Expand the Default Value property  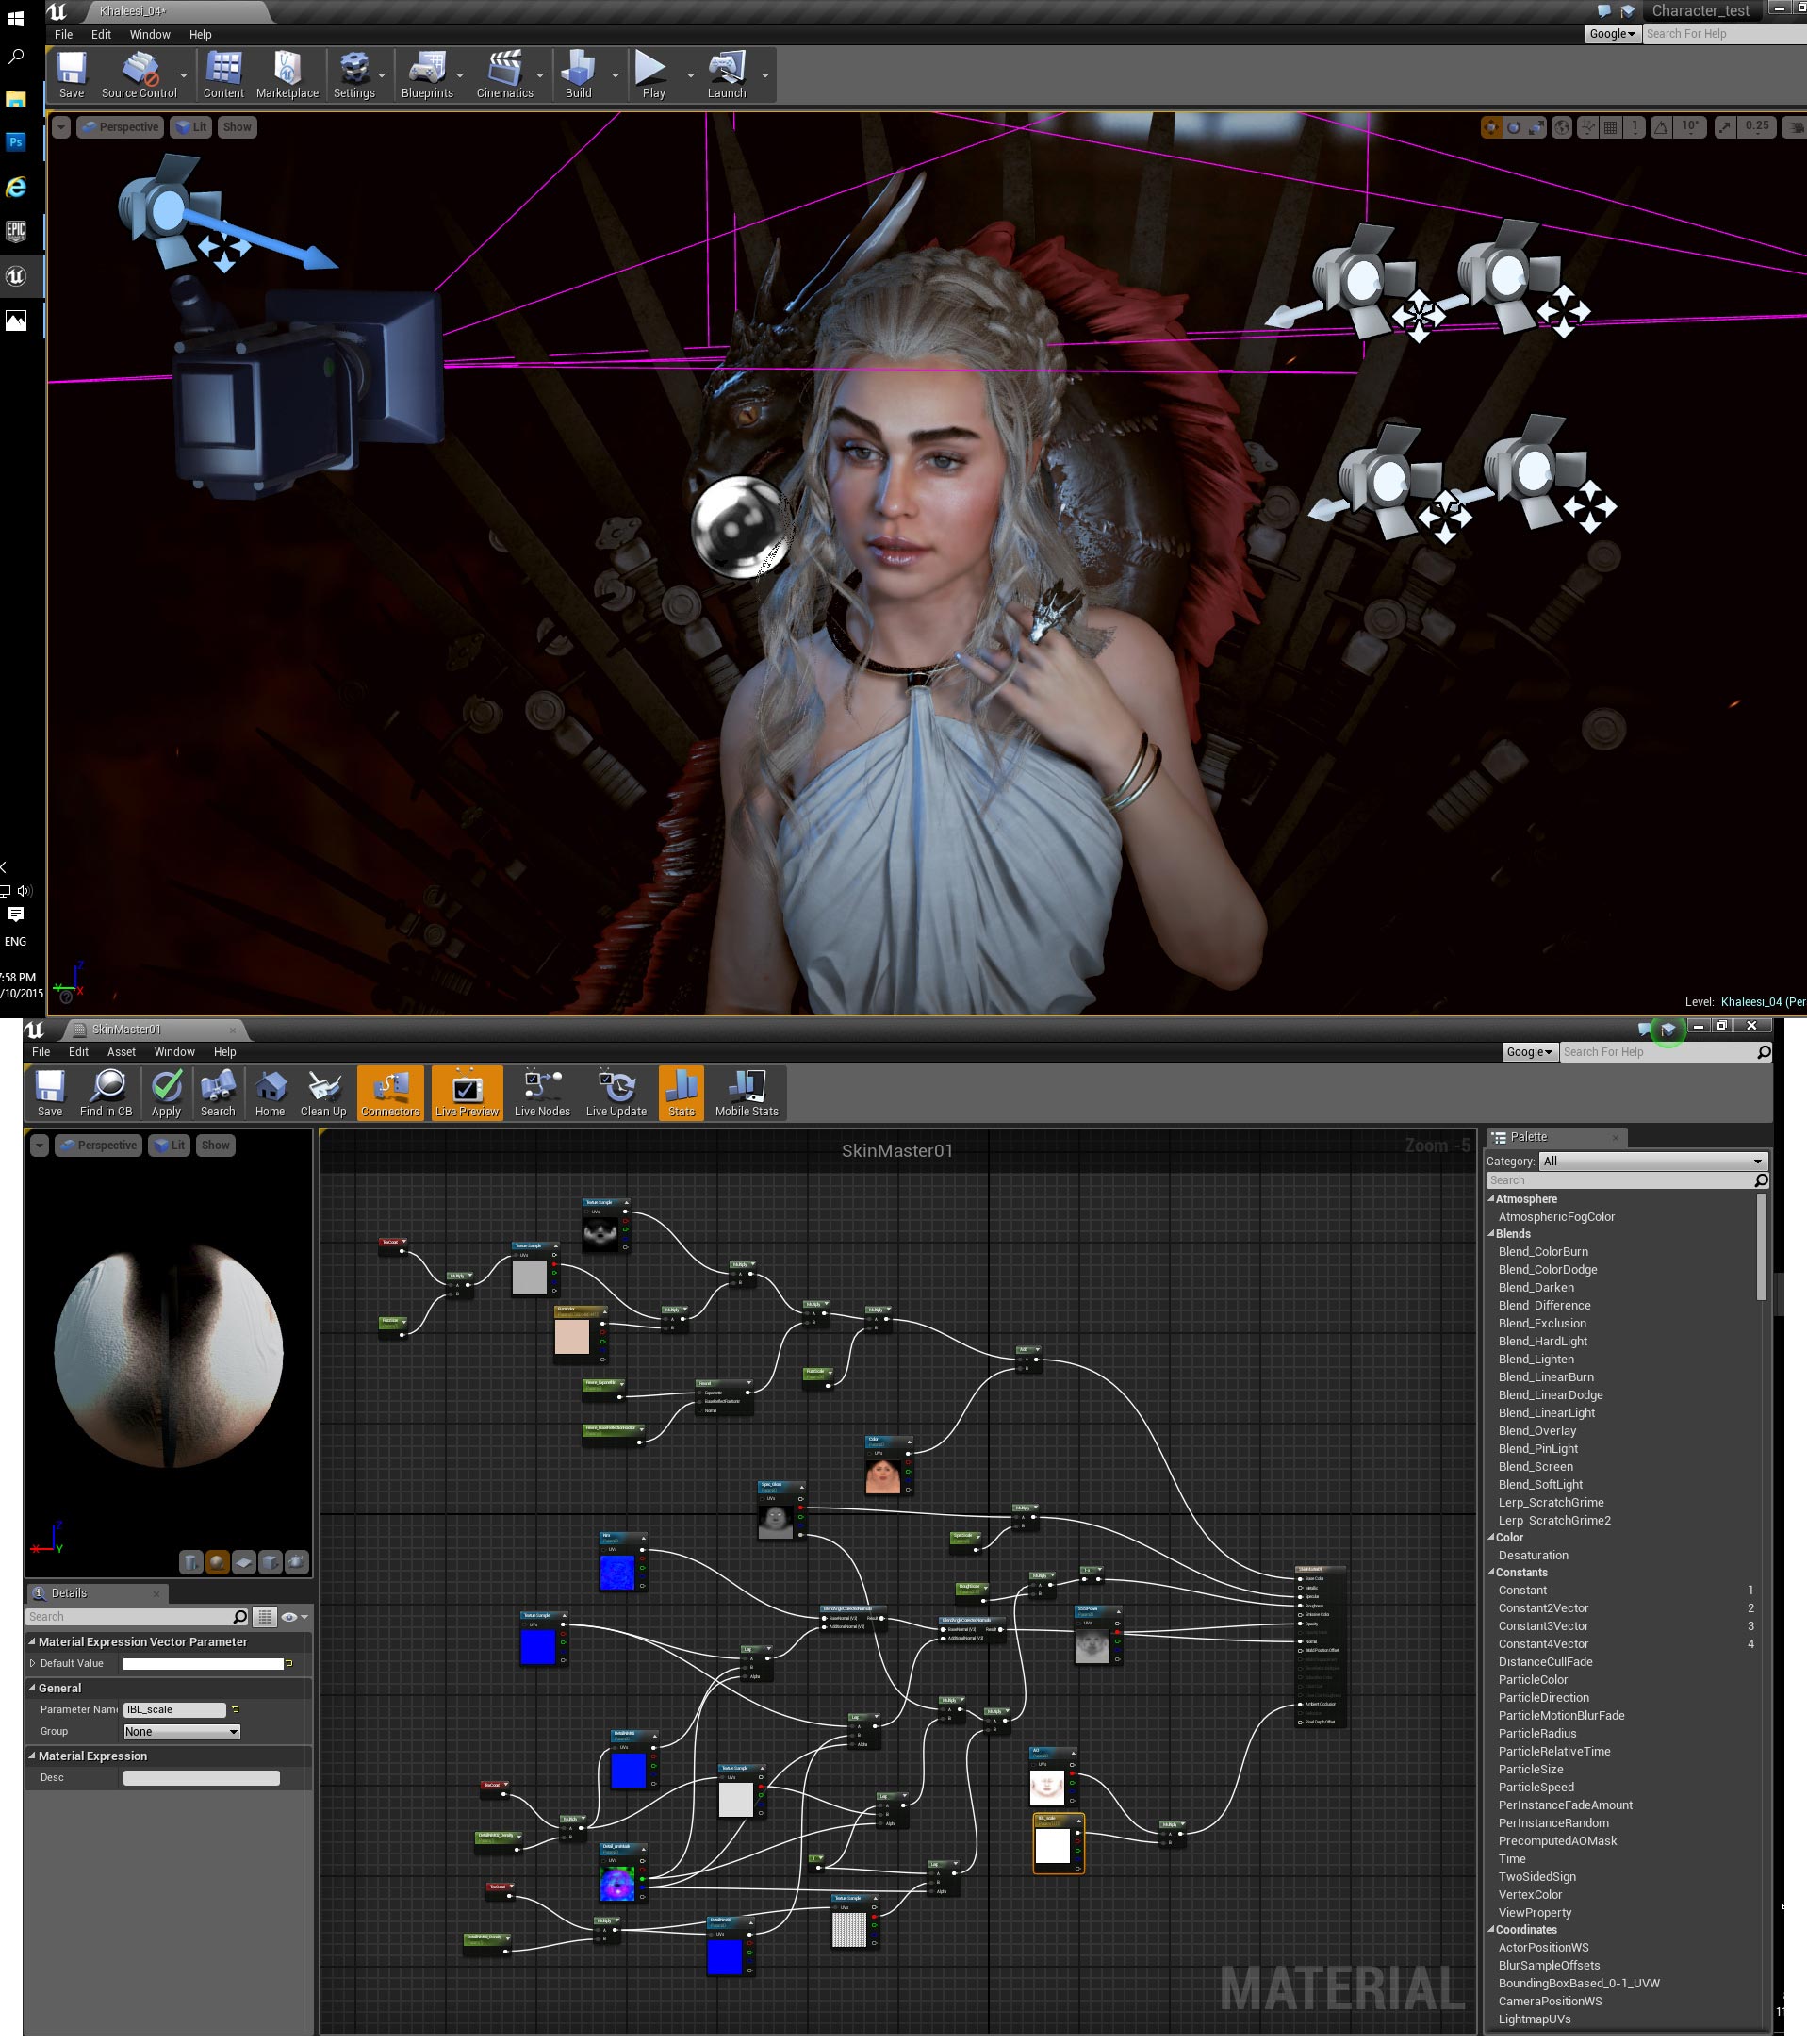point(33,1663)
